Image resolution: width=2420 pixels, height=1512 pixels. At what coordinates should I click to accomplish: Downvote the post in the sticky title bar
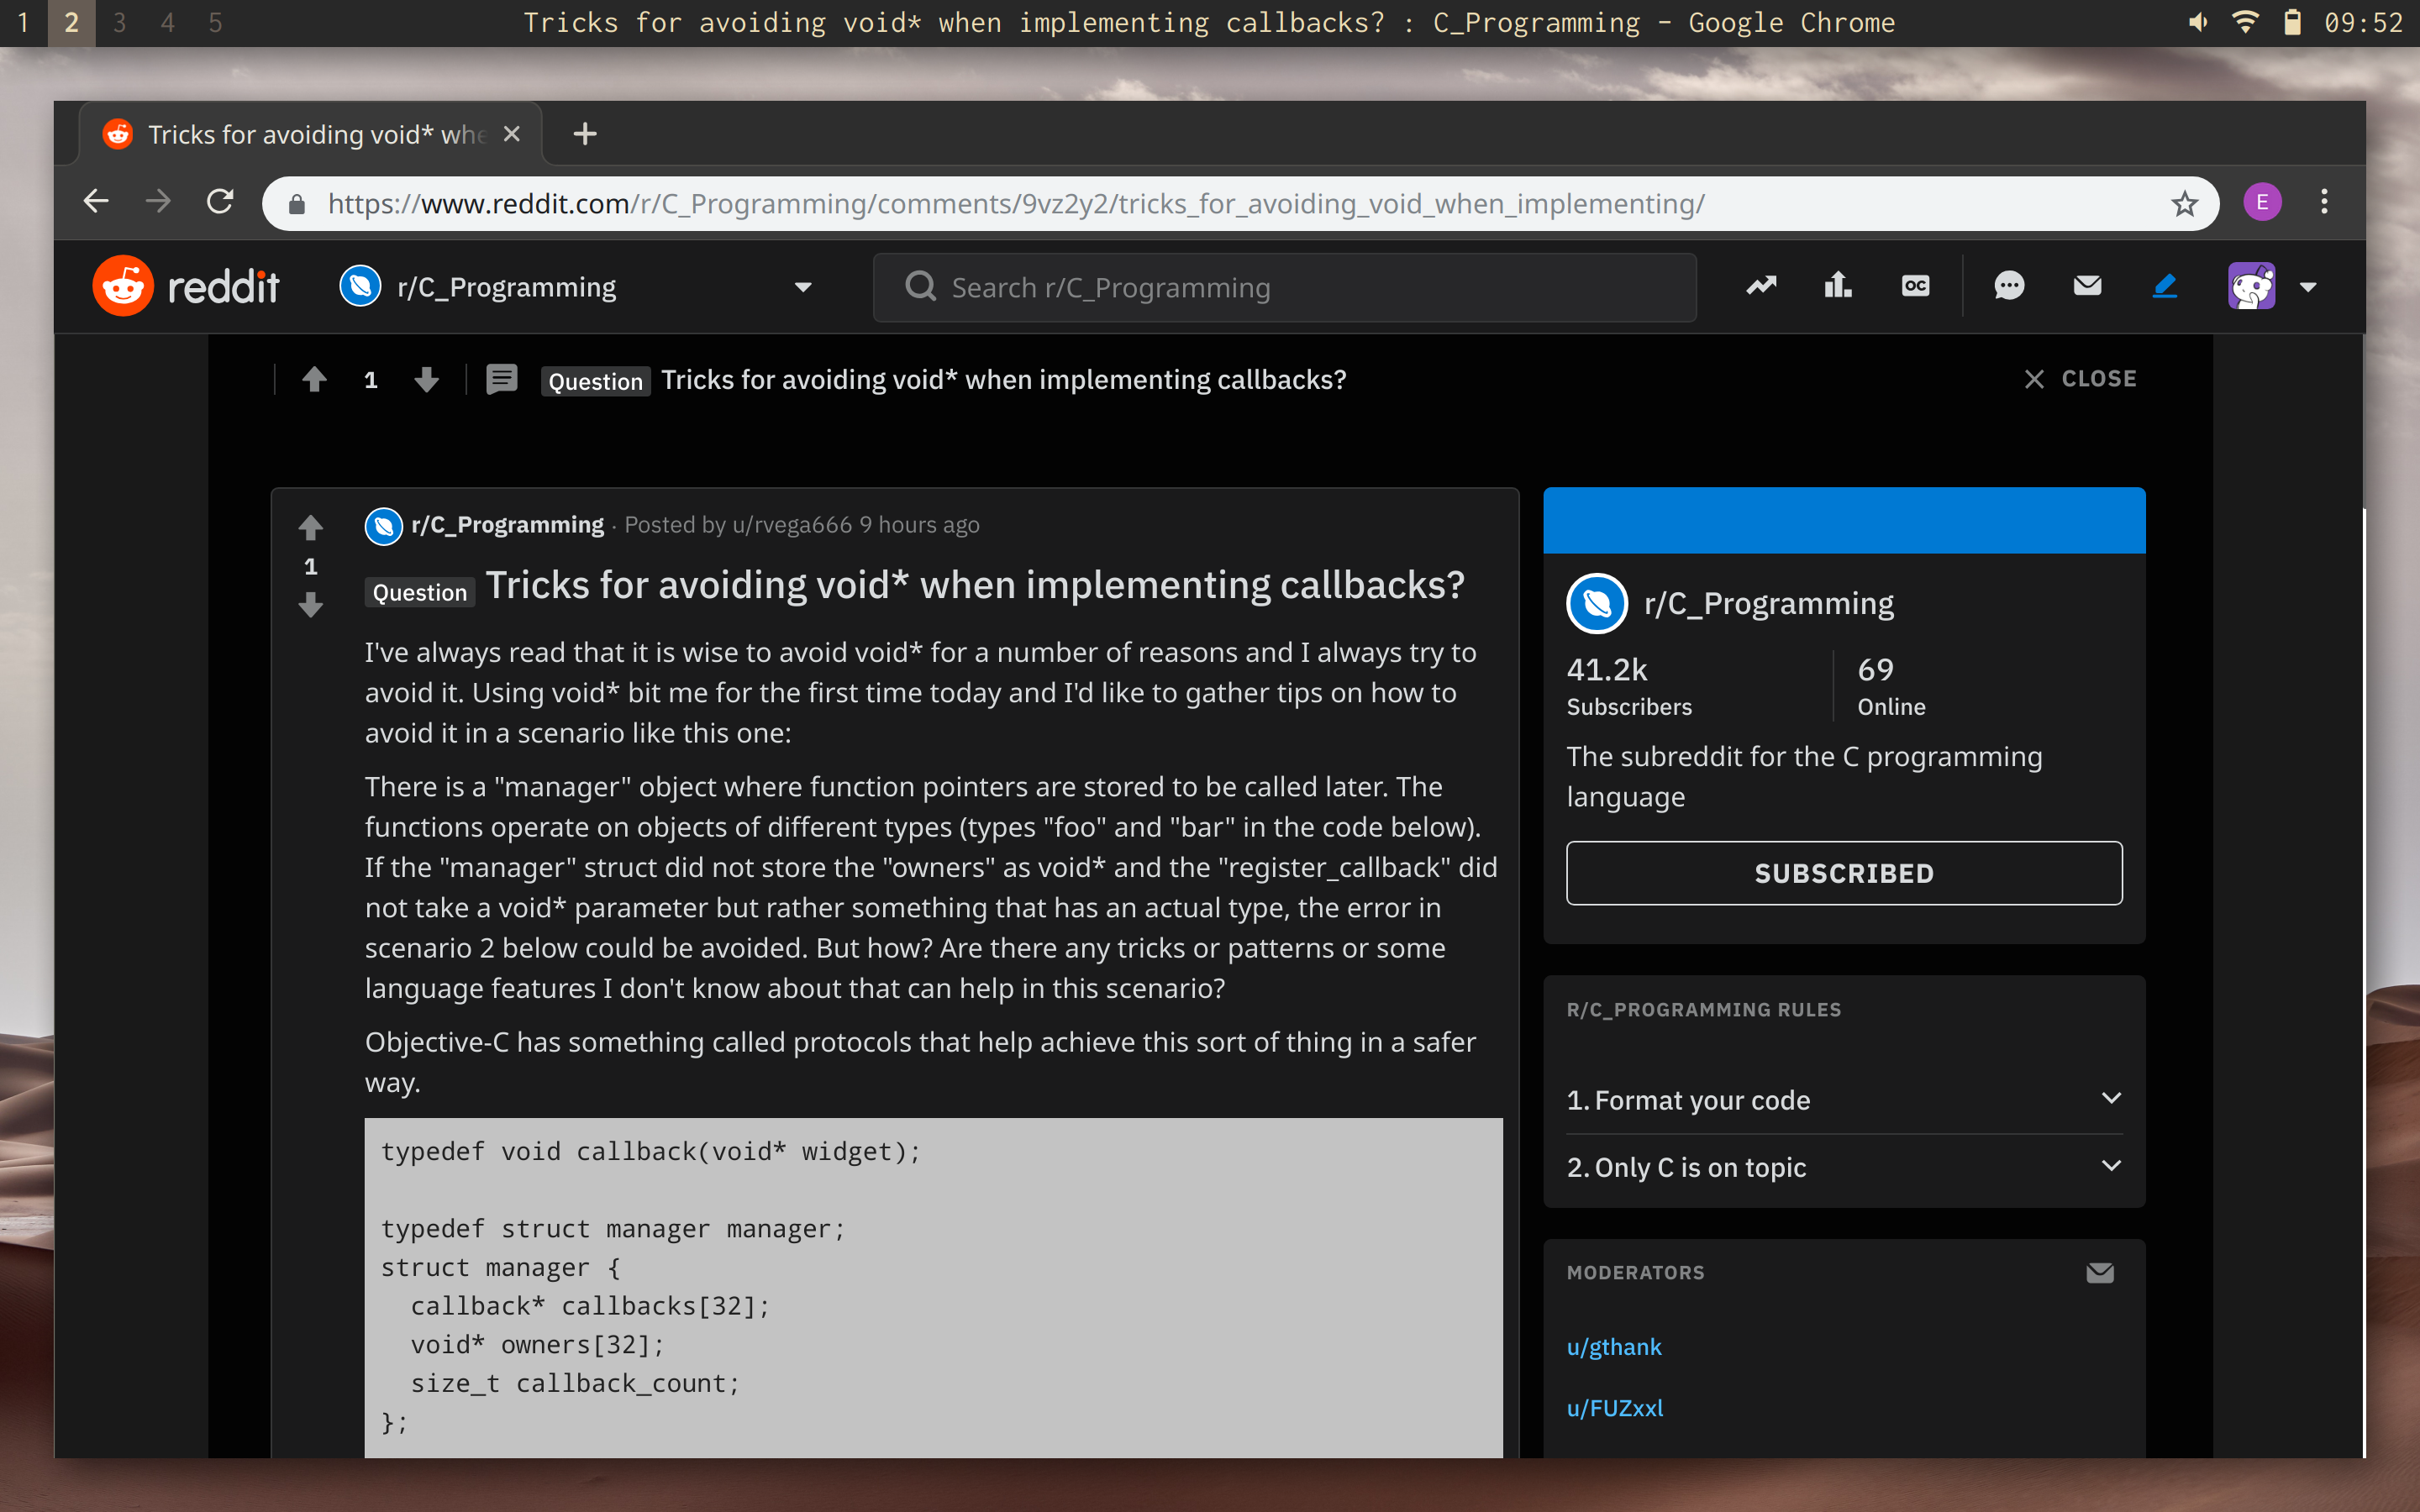pos(427,380)
